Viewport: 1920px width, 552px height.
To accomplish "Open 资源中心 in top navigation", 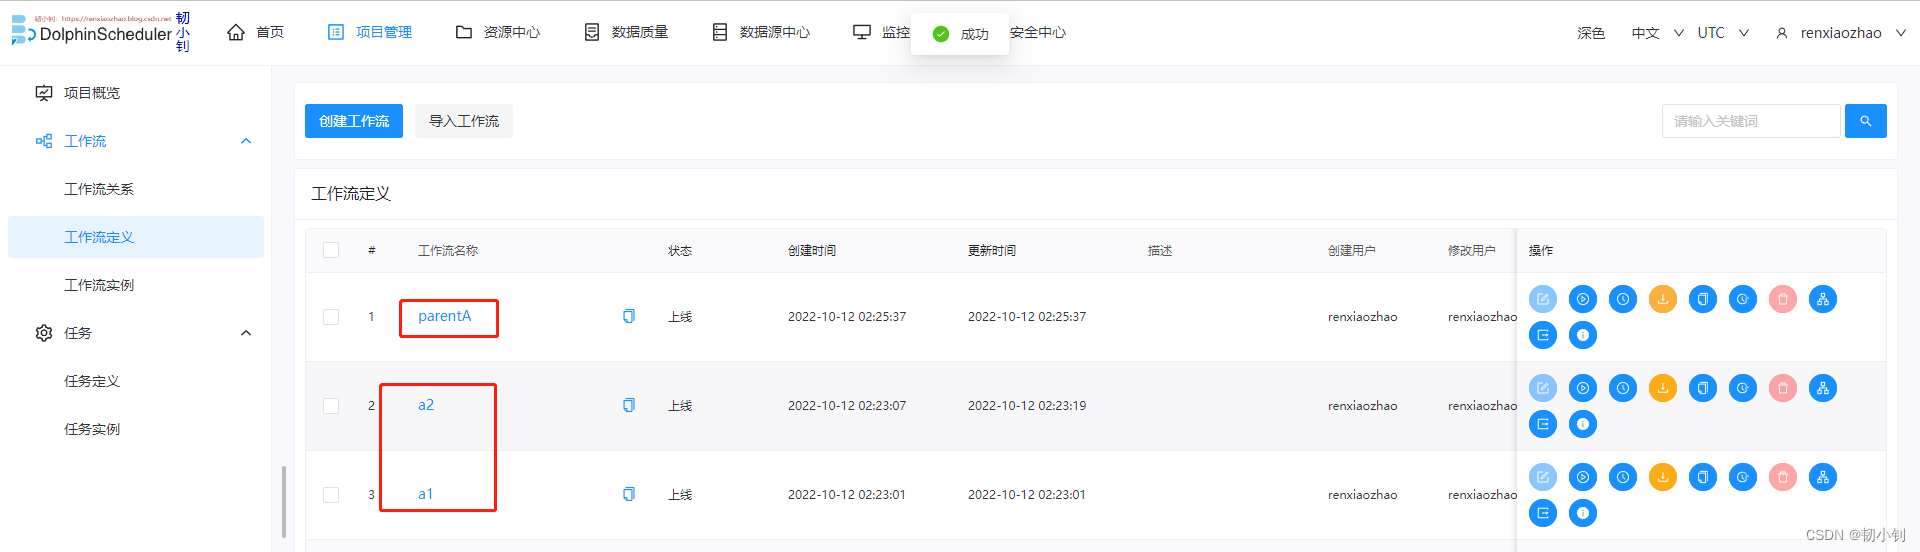I will coord(498,32).
